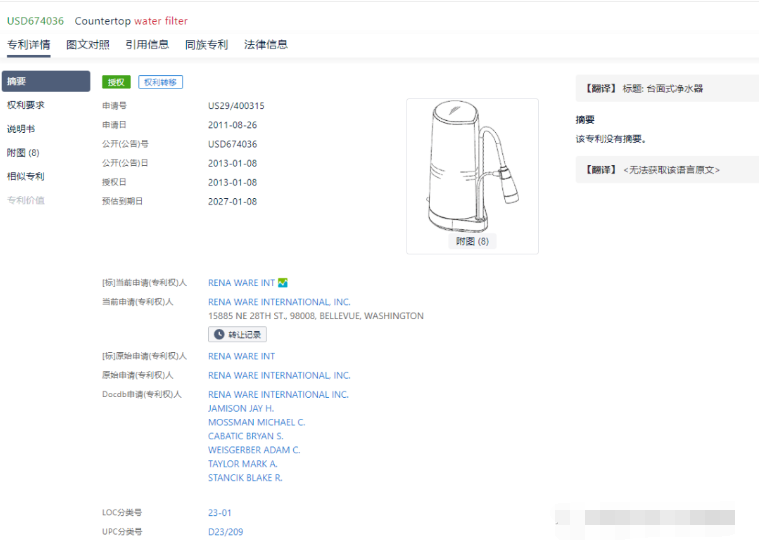Screen dimensions: 771x550
Task: Click the 权利转移 tag
Action: pyautogui.click(x=160, y=82)
